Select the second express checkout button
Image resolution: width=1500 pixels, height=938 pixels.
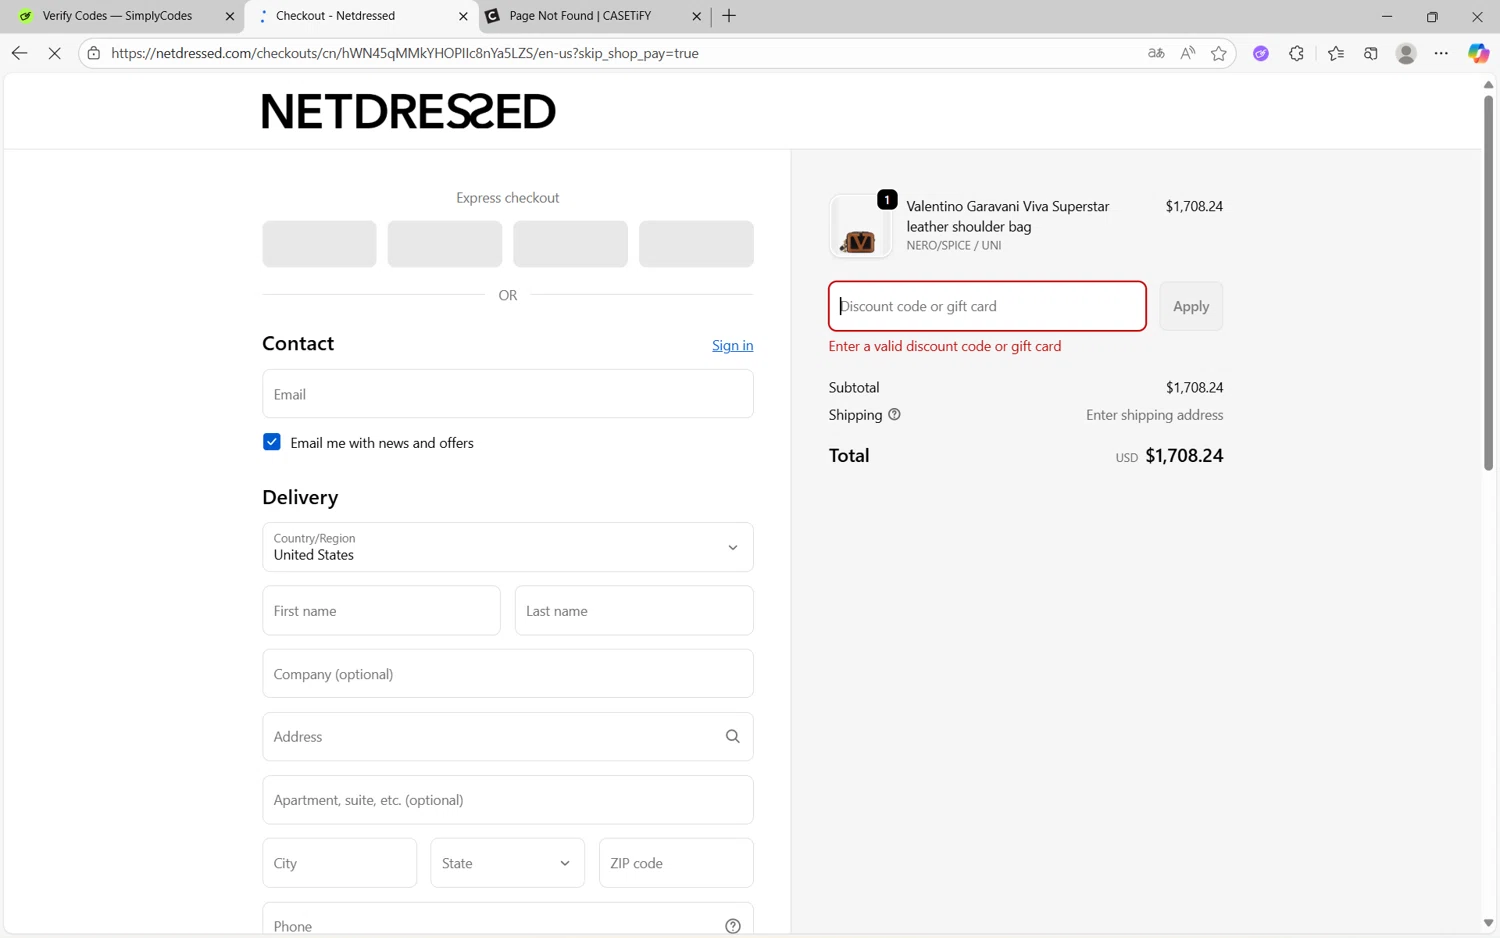click(445, 244)
